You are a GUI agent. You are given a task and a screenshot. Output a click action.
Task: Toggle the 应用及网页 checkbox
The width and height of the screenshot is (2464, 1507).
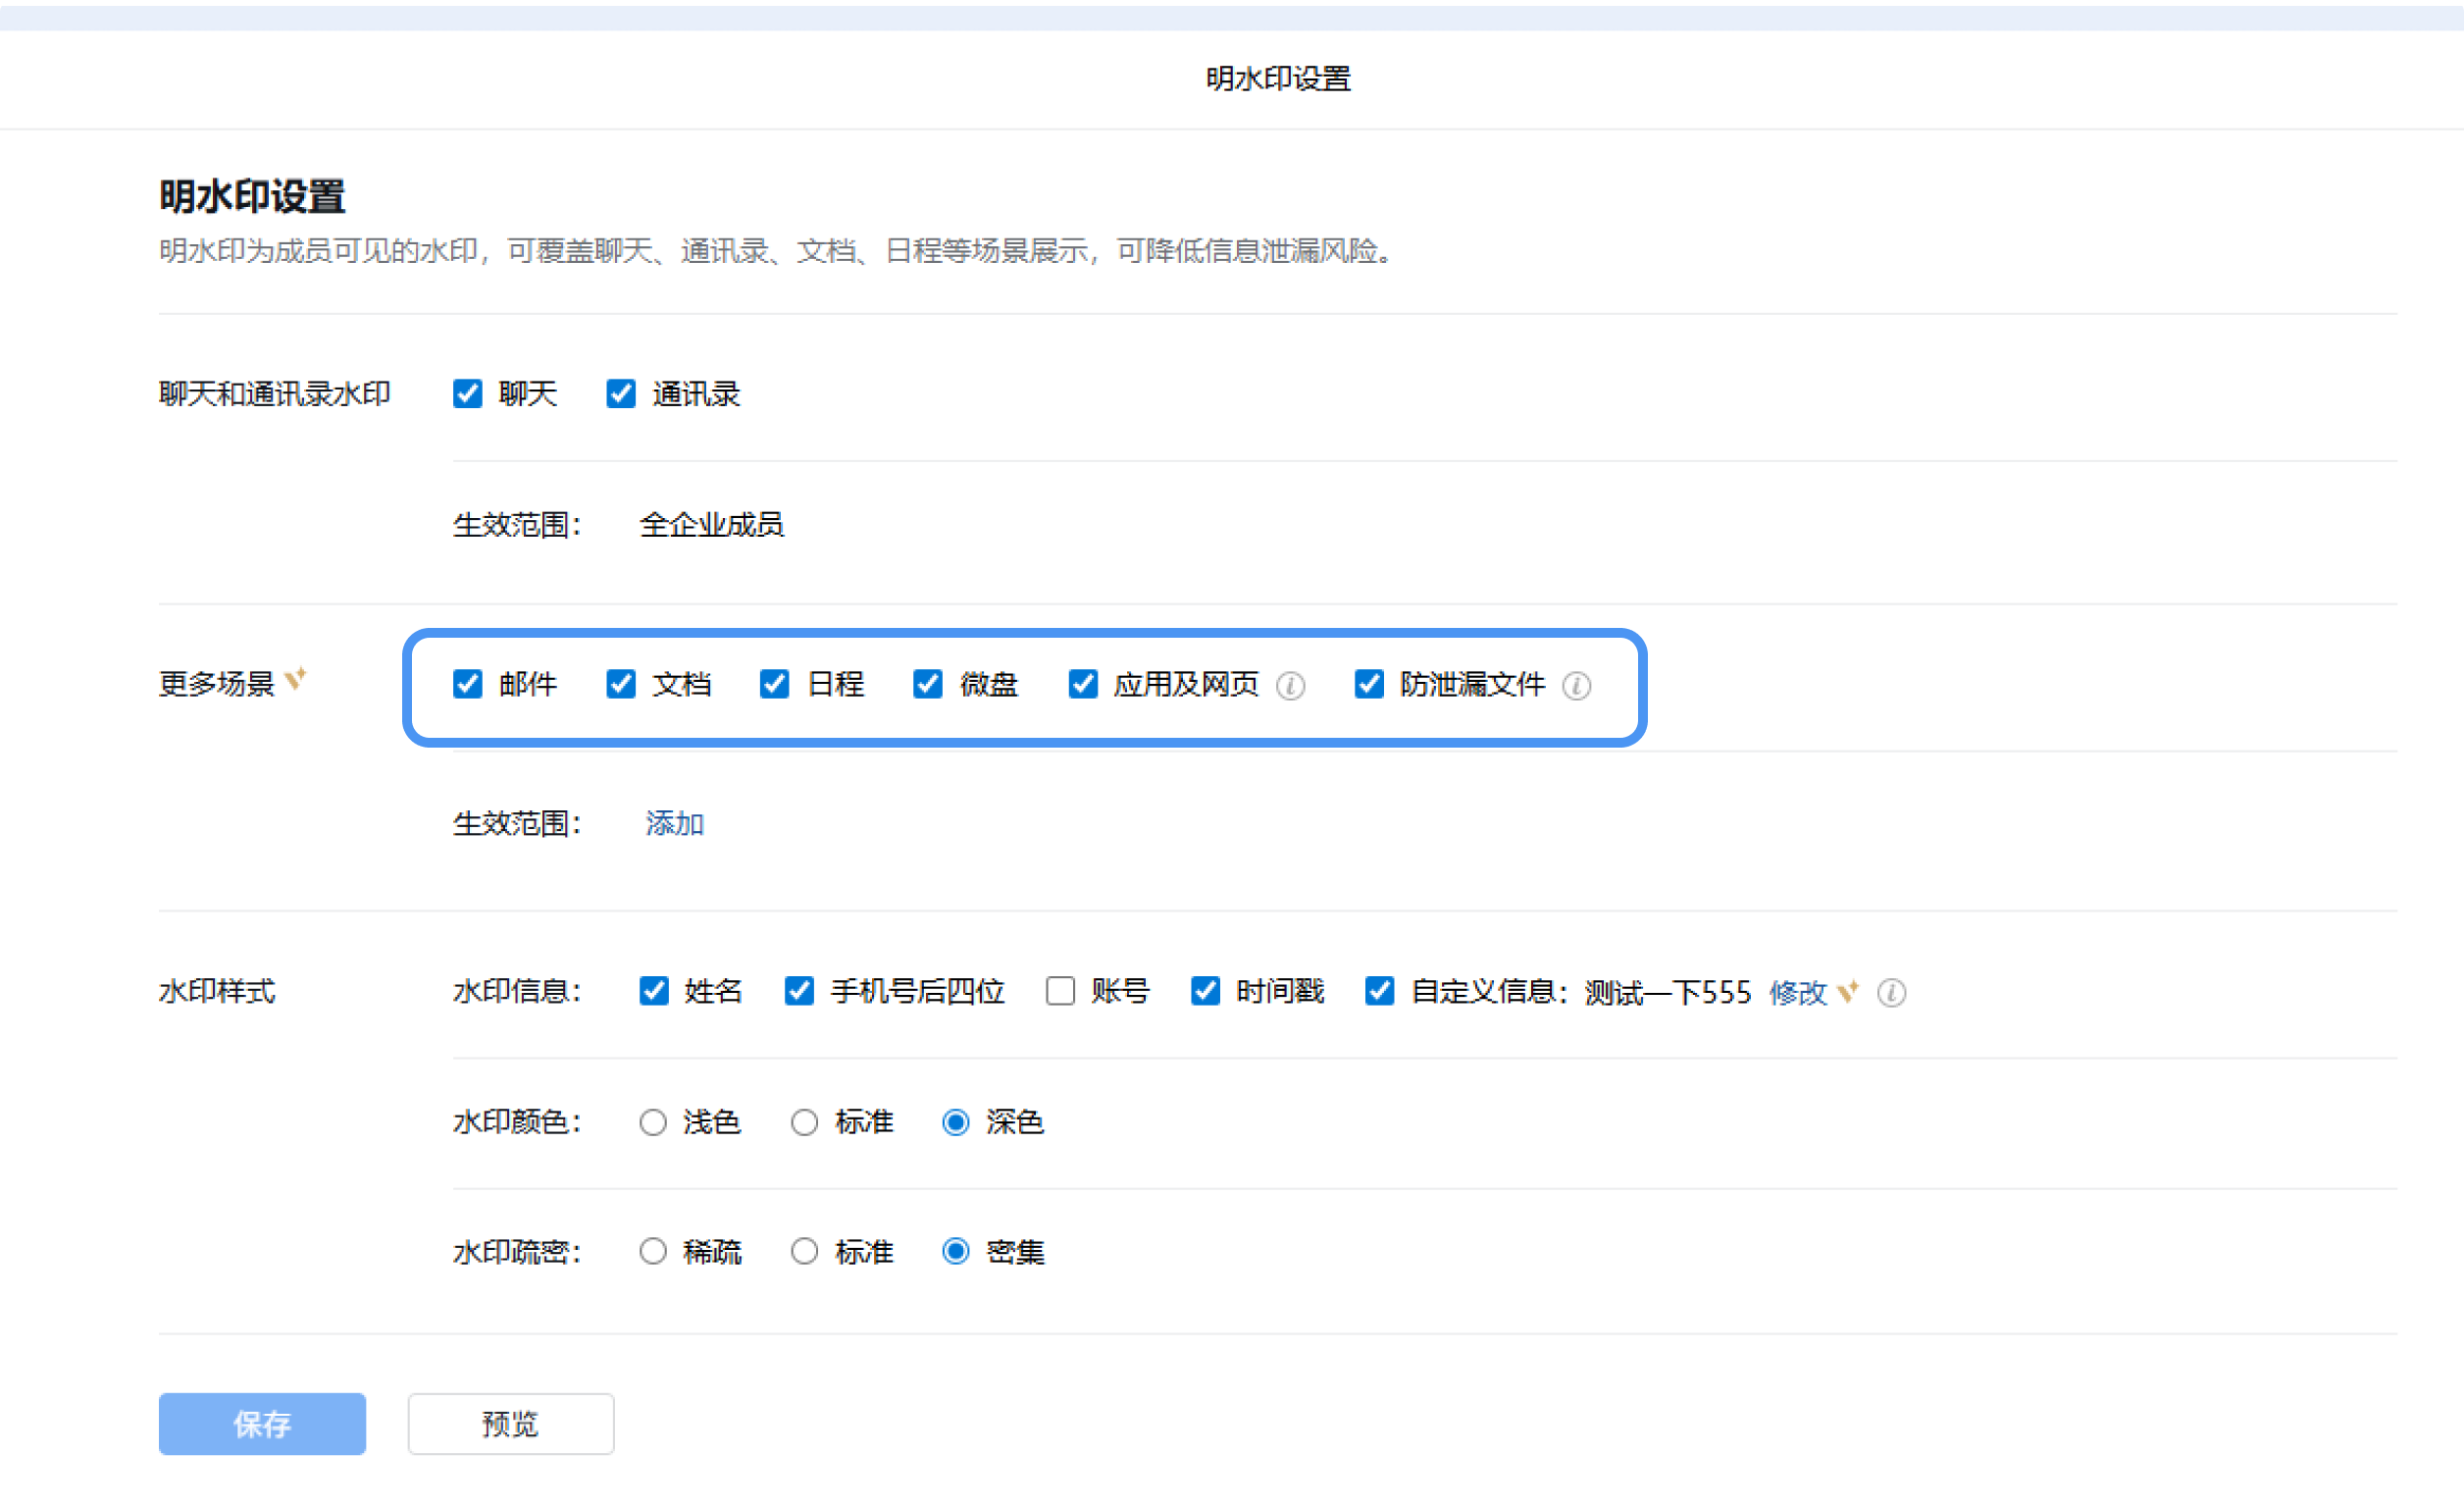(1082, 684)
